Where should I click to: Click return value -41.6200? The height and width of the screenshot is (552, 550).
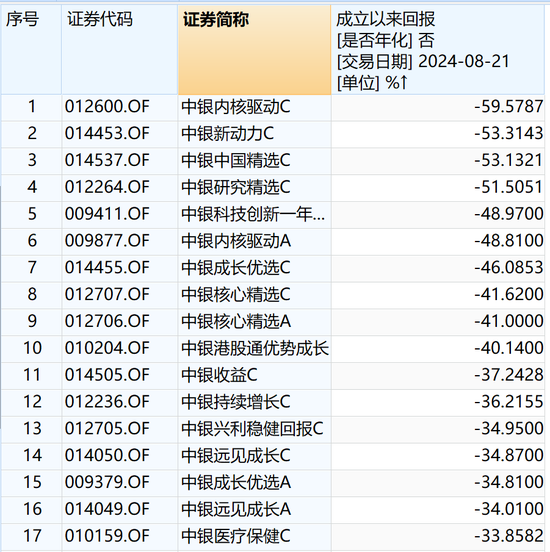509,294
